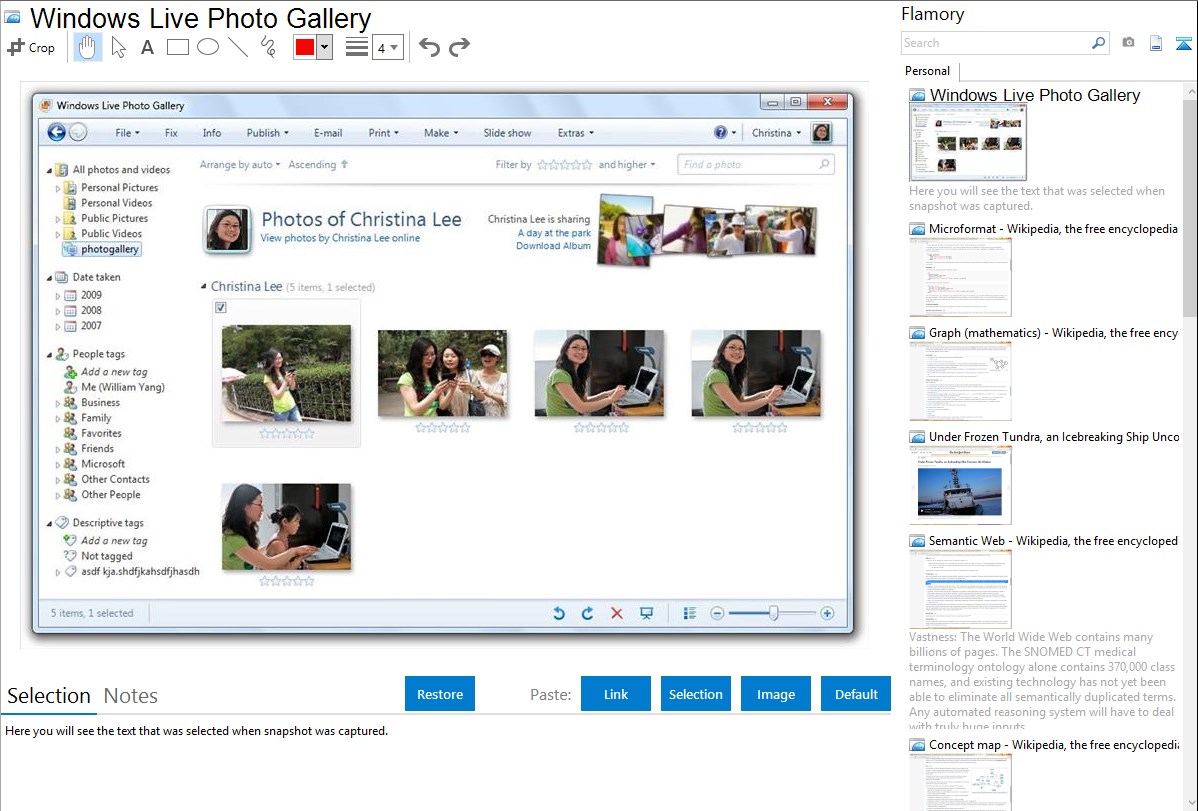Activate the hand pan tool
This screenshot has height=811, width=1198.
87,47
